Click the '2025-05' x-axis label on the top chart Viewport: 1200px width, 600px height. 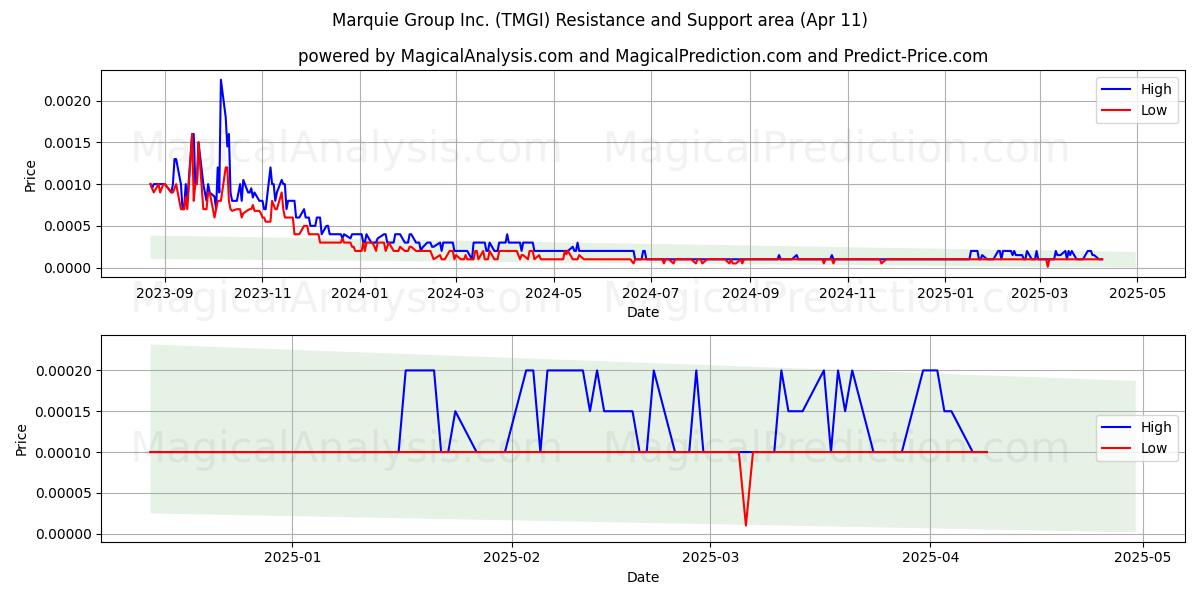tap(1138, 293)
